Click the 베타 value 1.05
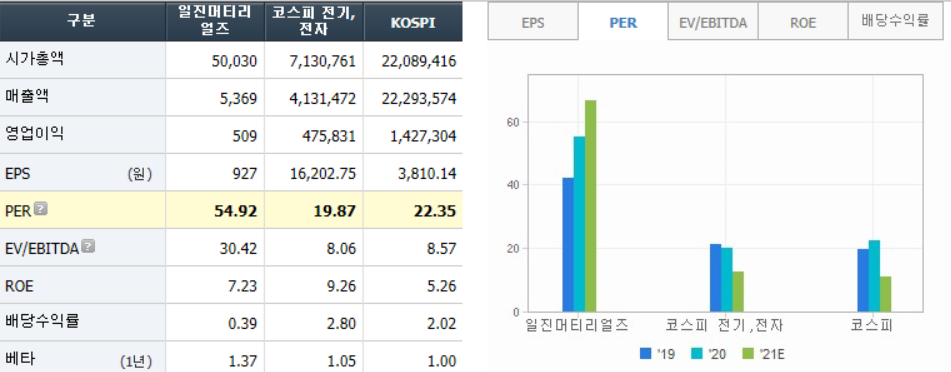 [x=340, y=360]
